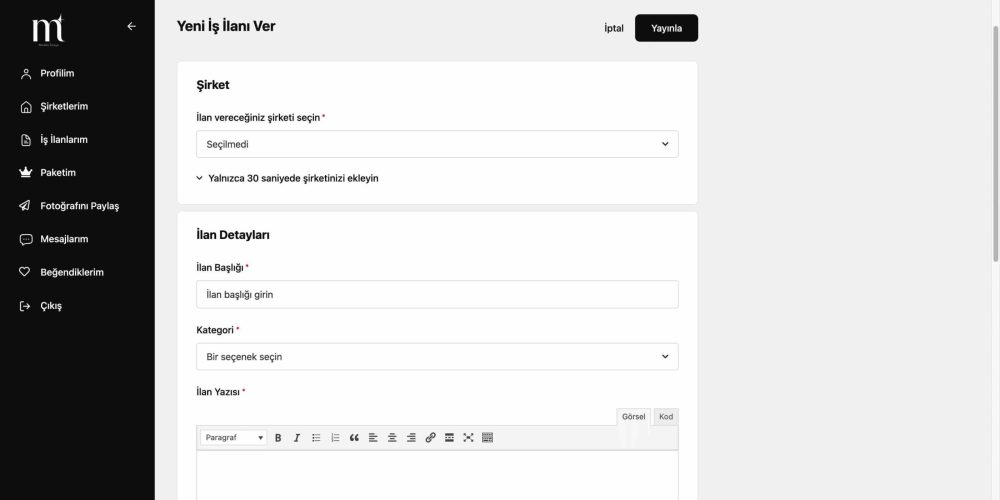Switch to the Görsel editor tab
1000x500 pixels.
pyautogui.click(x=634, y=416)
